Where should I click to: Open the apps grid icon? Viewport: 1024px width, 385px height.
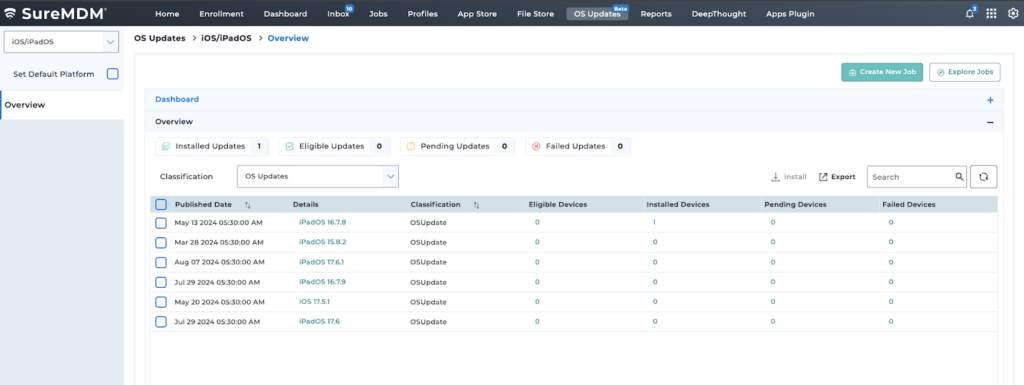(991, 14)
